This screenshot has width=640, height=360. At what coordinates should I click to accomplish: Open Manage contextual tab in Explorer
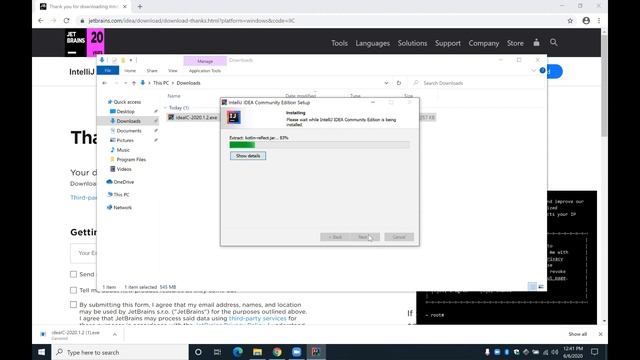click(x=205, y=61)
